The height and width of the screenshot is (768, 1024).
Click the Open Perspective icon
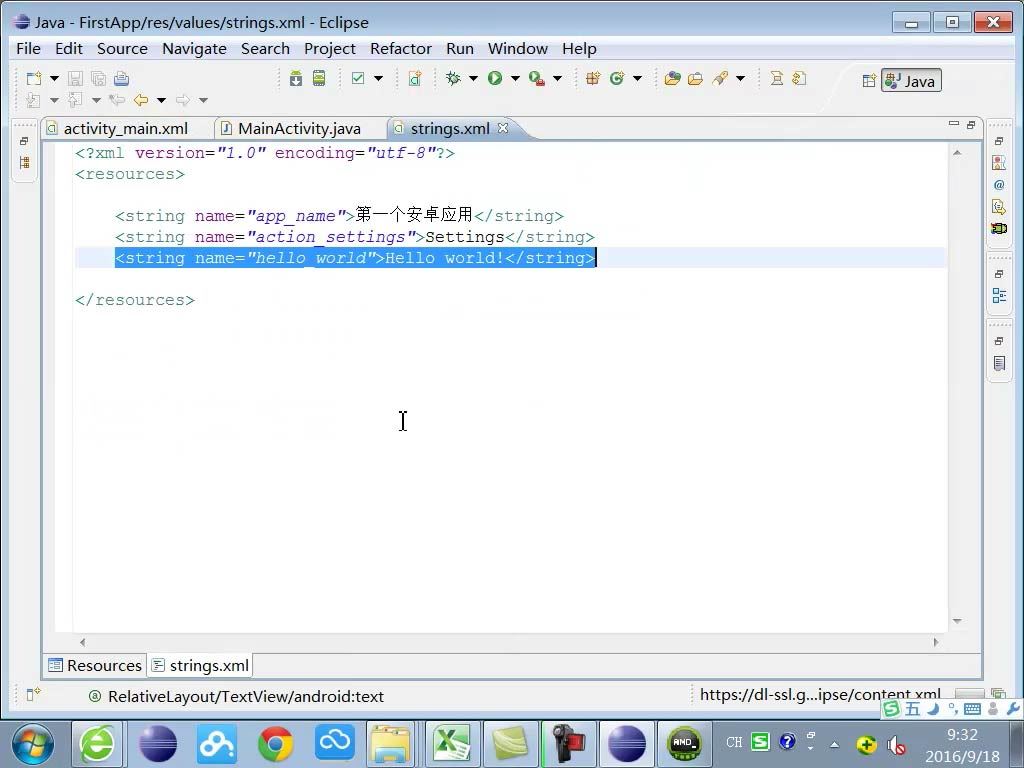click(869, 81)
